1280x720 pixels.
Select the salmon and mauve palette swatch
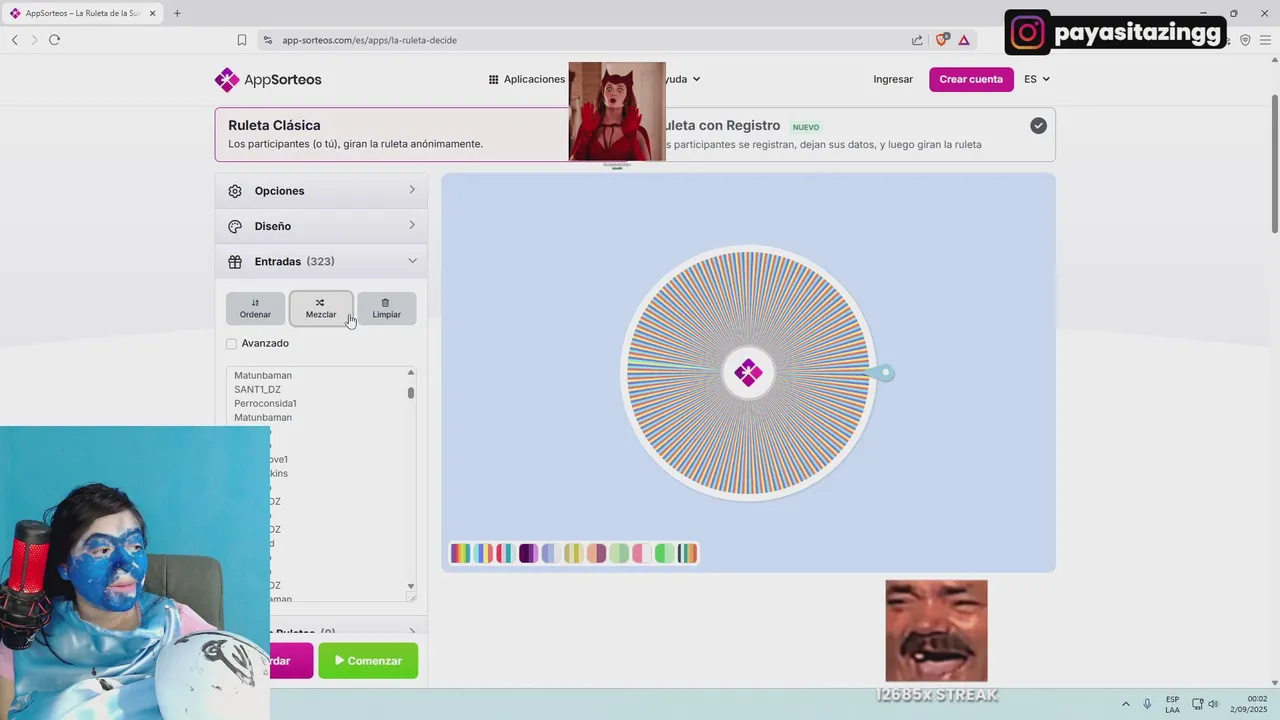coord(596,553)
